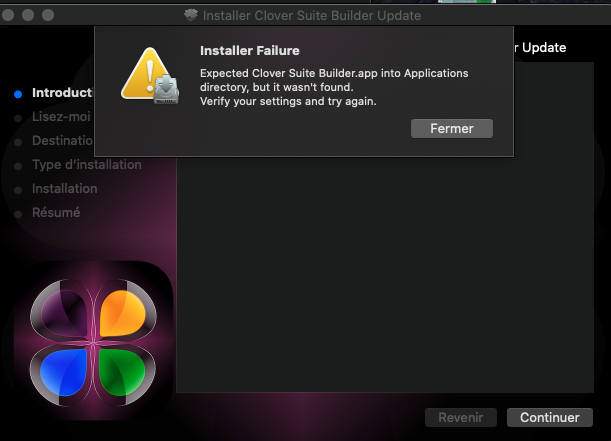The image size is (611, 441).
Task: Click the first gray window control button
Action: pyautogui.click(x=8, y=15)
